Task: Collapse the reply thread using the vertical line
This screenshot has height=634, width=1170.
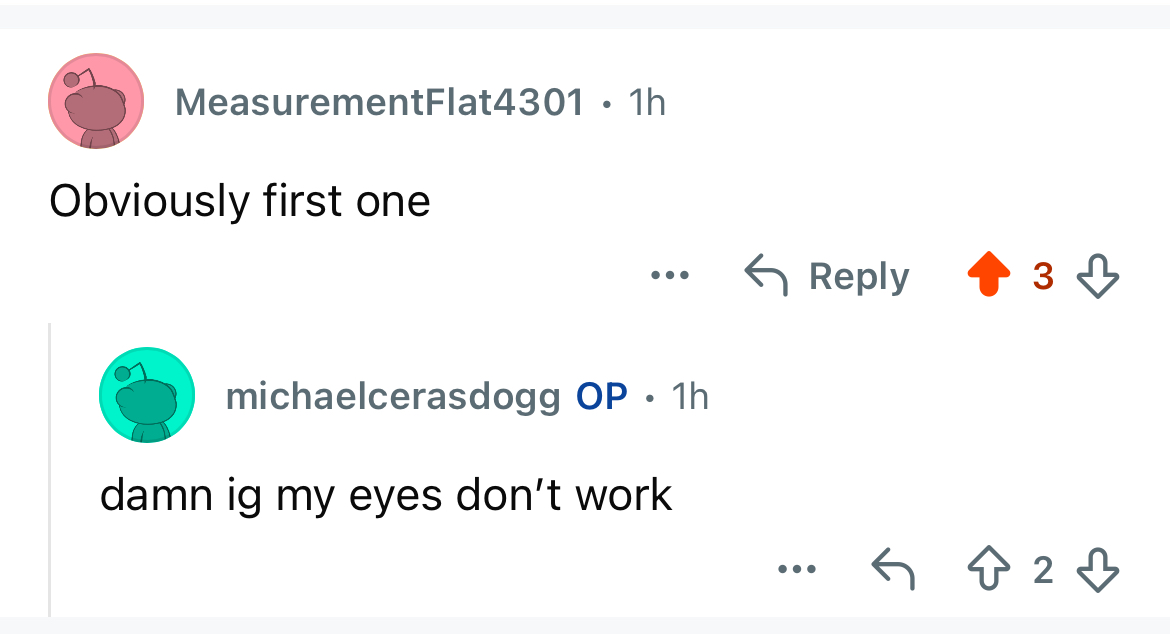Action: pyautogui.click(x=50, y=470)
